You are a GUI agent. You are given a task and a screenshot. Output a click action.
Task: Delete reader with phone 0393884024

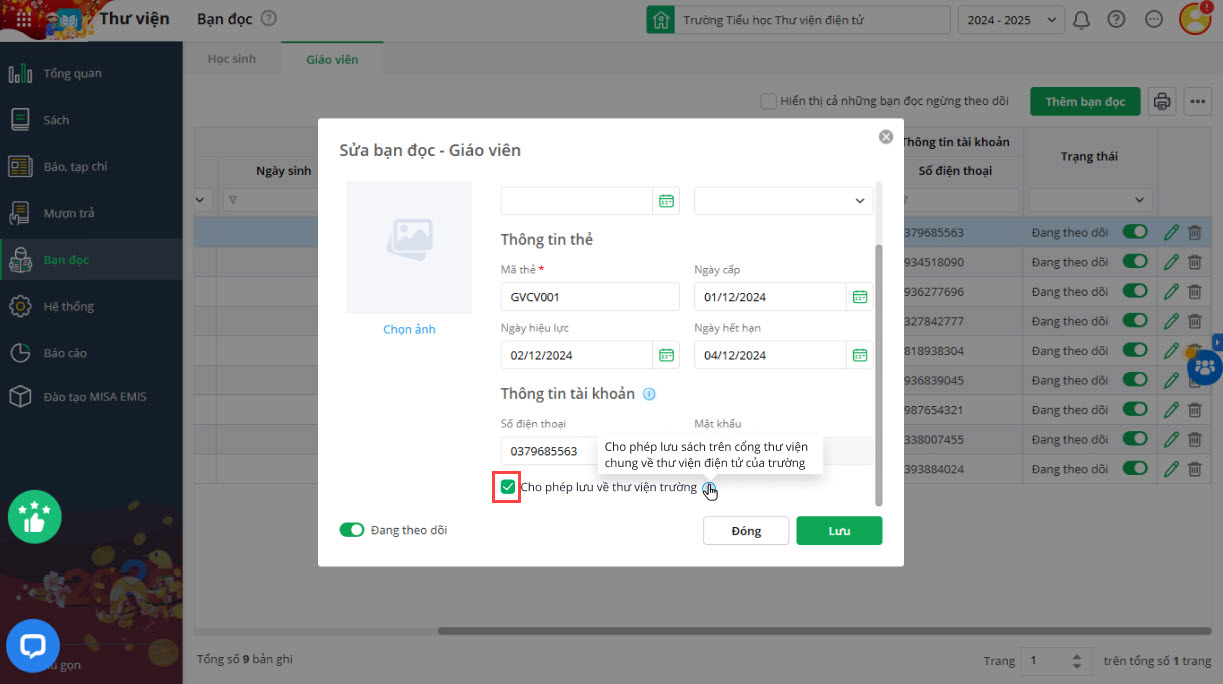[x=1194, y=469]
